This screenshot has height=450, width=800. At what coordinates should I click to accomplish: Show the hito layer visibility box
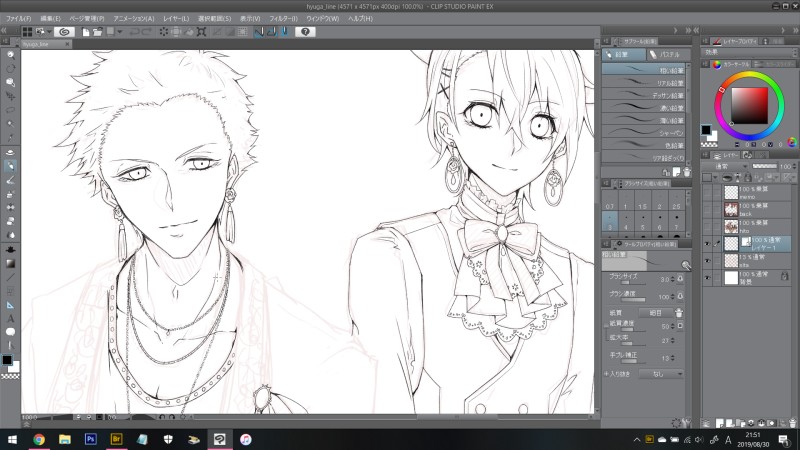point(707,227)
